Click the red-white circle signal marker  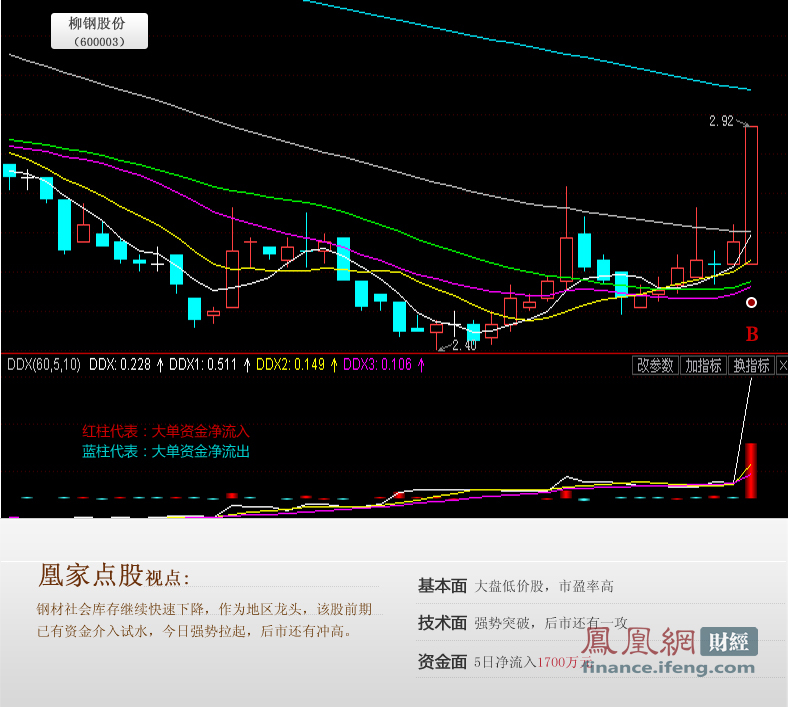coord(751,302)
